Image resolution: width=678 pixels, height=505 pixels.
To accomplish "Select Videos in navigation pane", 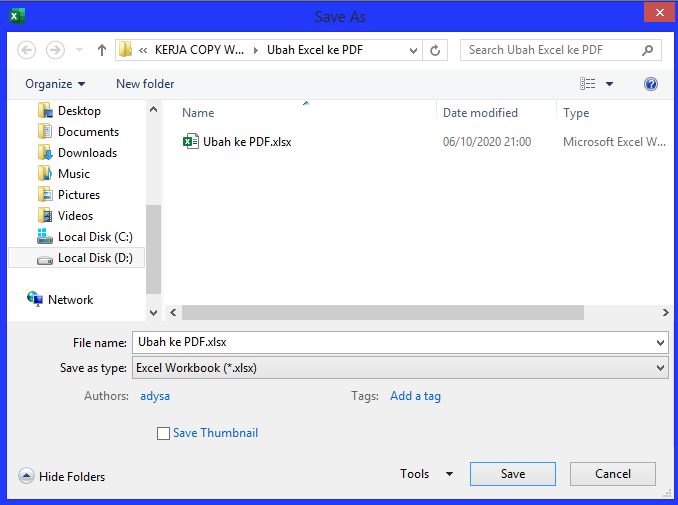I will (x=75, y=216).
